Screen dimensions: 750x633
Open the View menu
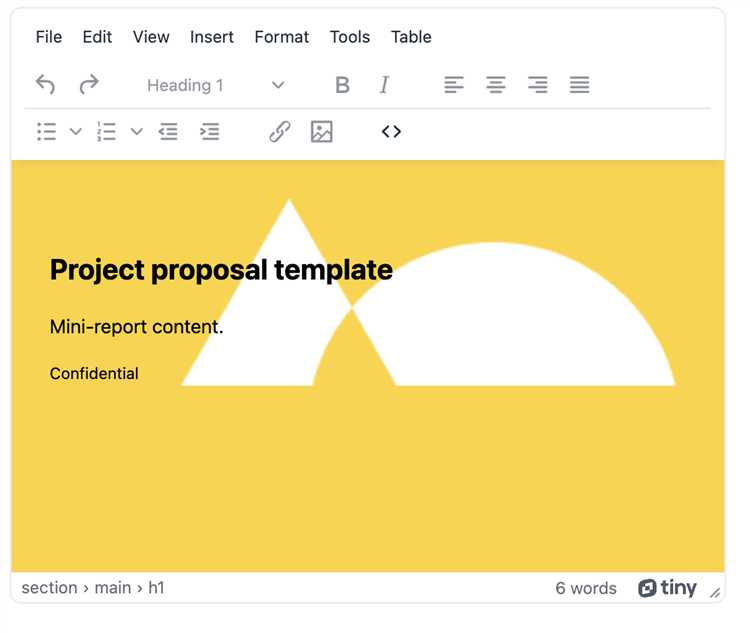point(151,37)
